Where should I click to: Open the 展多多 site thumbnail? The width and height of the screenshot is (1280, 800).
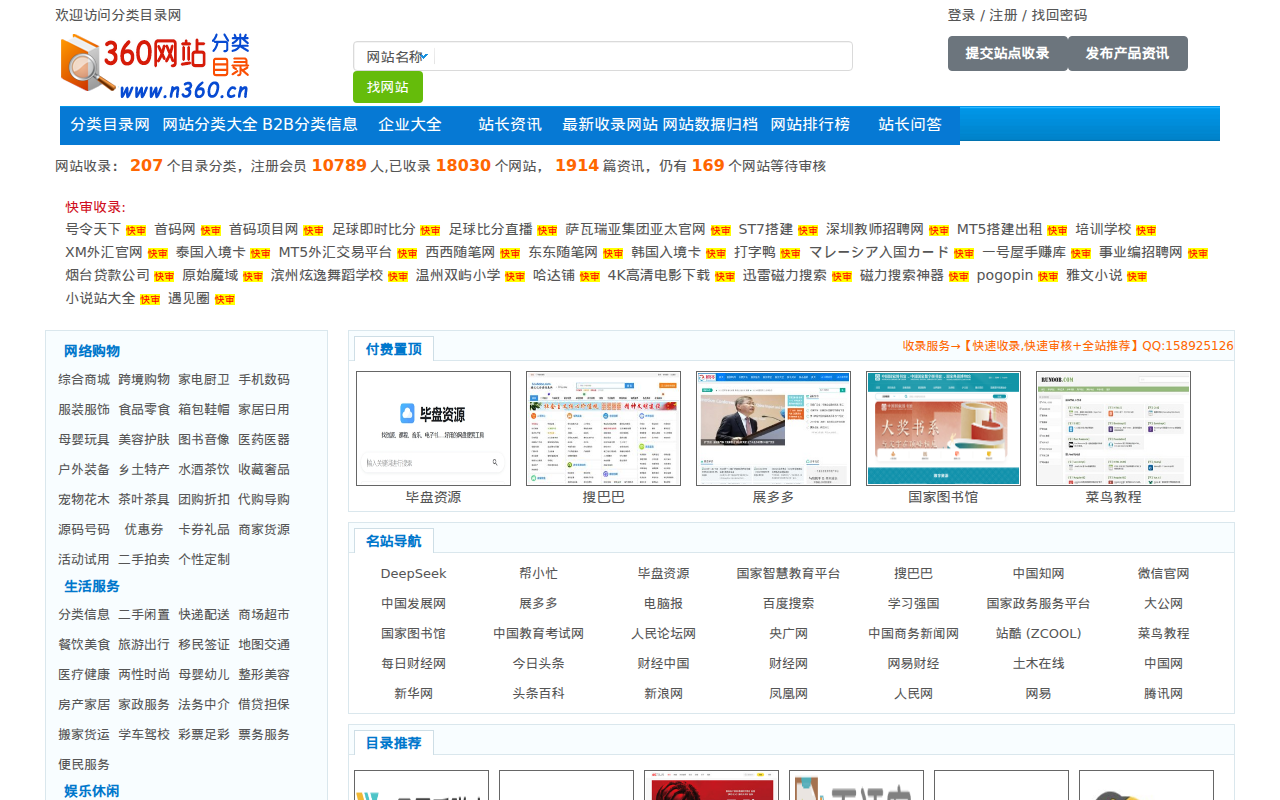pos(773,429)
